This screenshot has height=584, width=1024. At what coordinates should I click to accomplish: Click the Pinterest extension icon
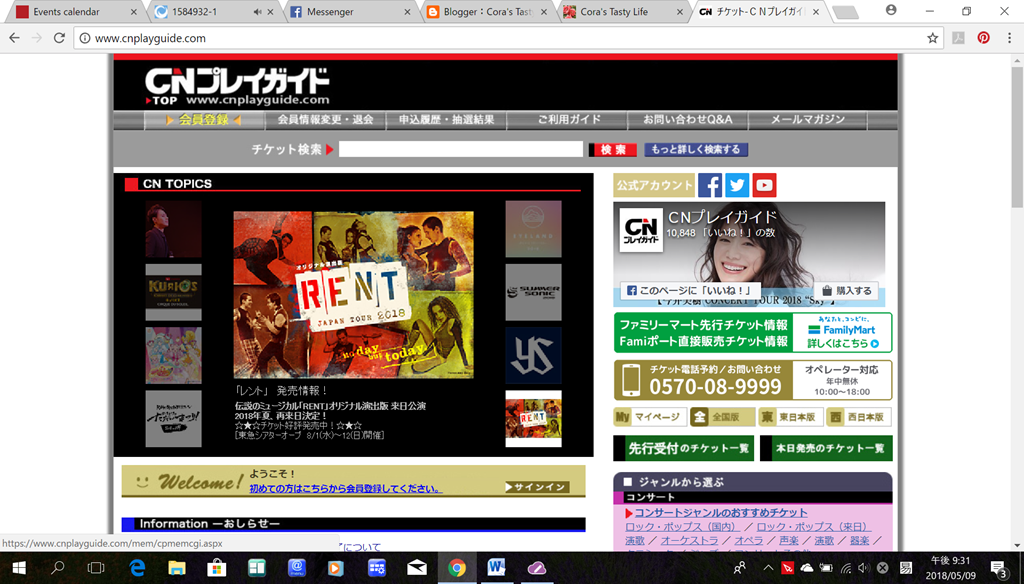pyautogui.click(x=984, y=38)
